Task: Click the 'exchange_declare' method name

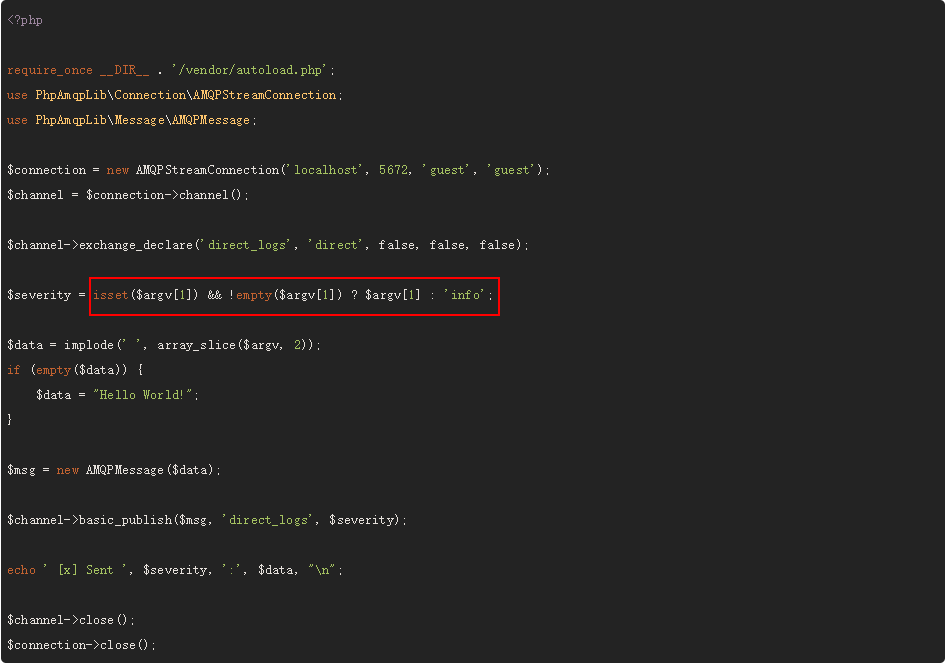Action: [x=136, y=245]
